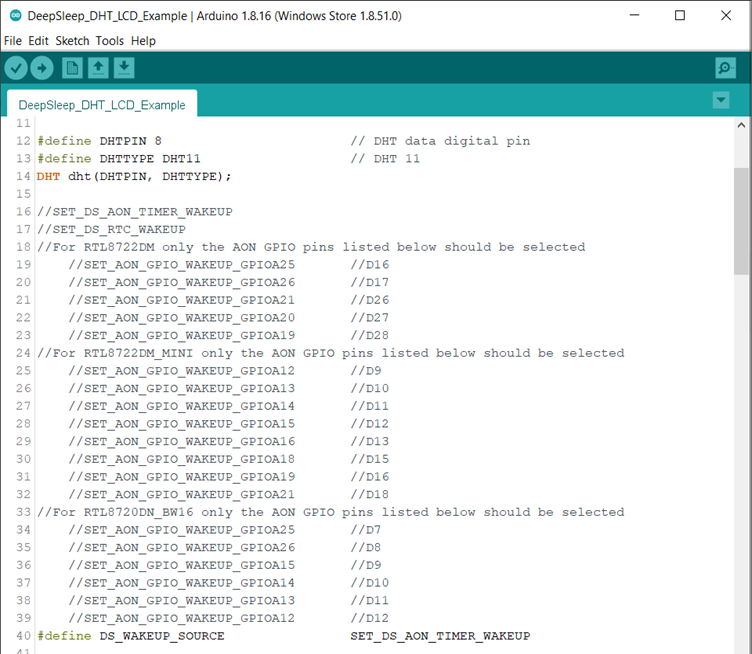Save the sketch with the down-arrow icon

tap(124, 68)
